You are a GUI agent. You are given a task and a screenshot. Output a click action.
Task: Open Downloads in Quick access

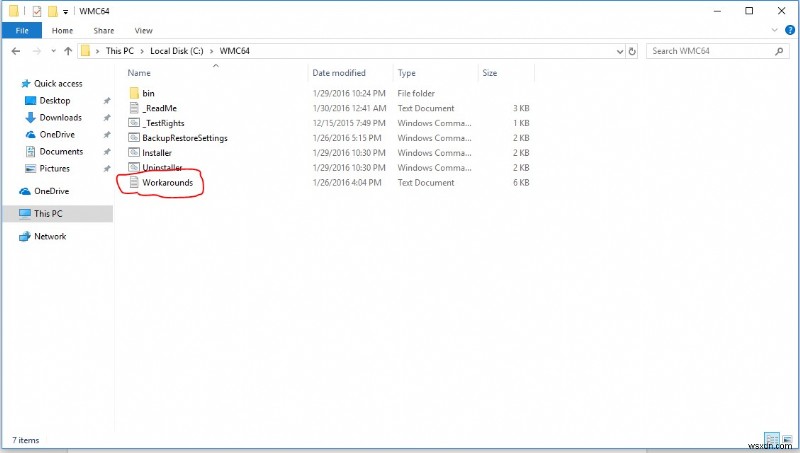click(60, 117)
